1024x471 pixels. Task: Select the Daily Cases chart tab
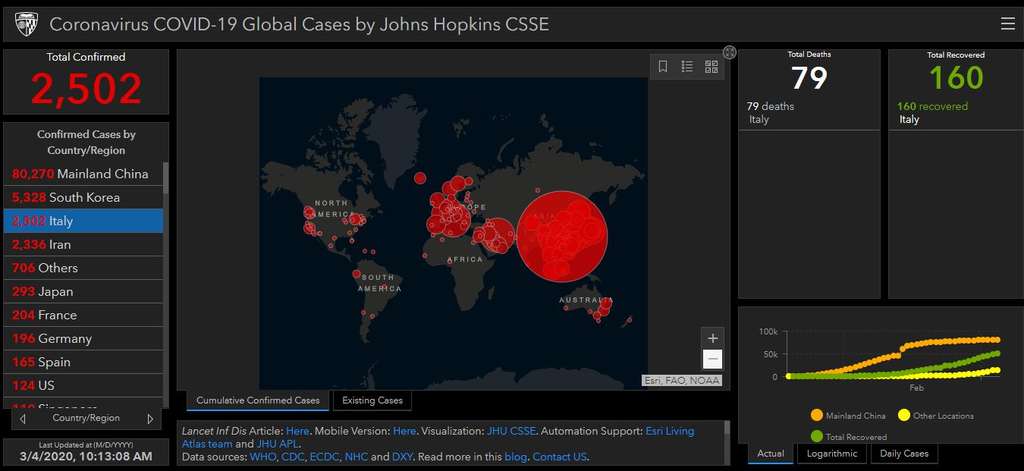(x=904, y=453)
